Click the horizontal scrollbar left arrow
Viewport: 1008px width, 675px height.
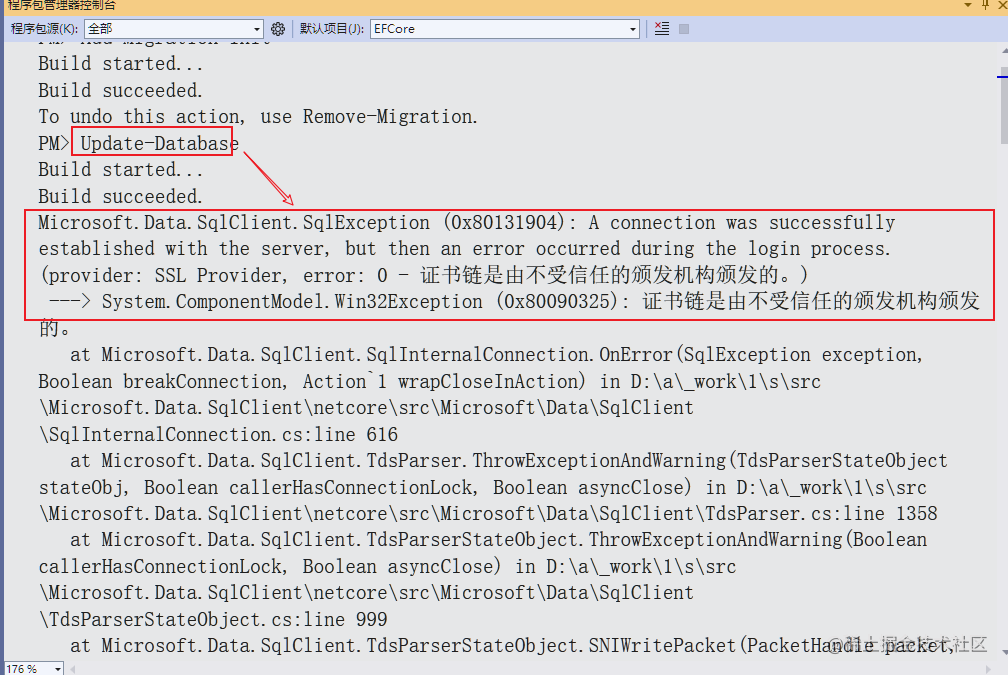tap(72, 669)
